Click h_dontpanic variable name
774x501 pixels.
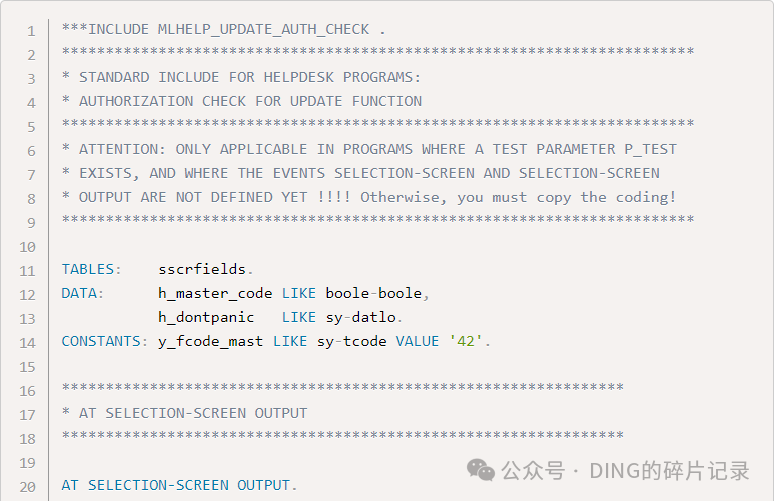[206, 317]
